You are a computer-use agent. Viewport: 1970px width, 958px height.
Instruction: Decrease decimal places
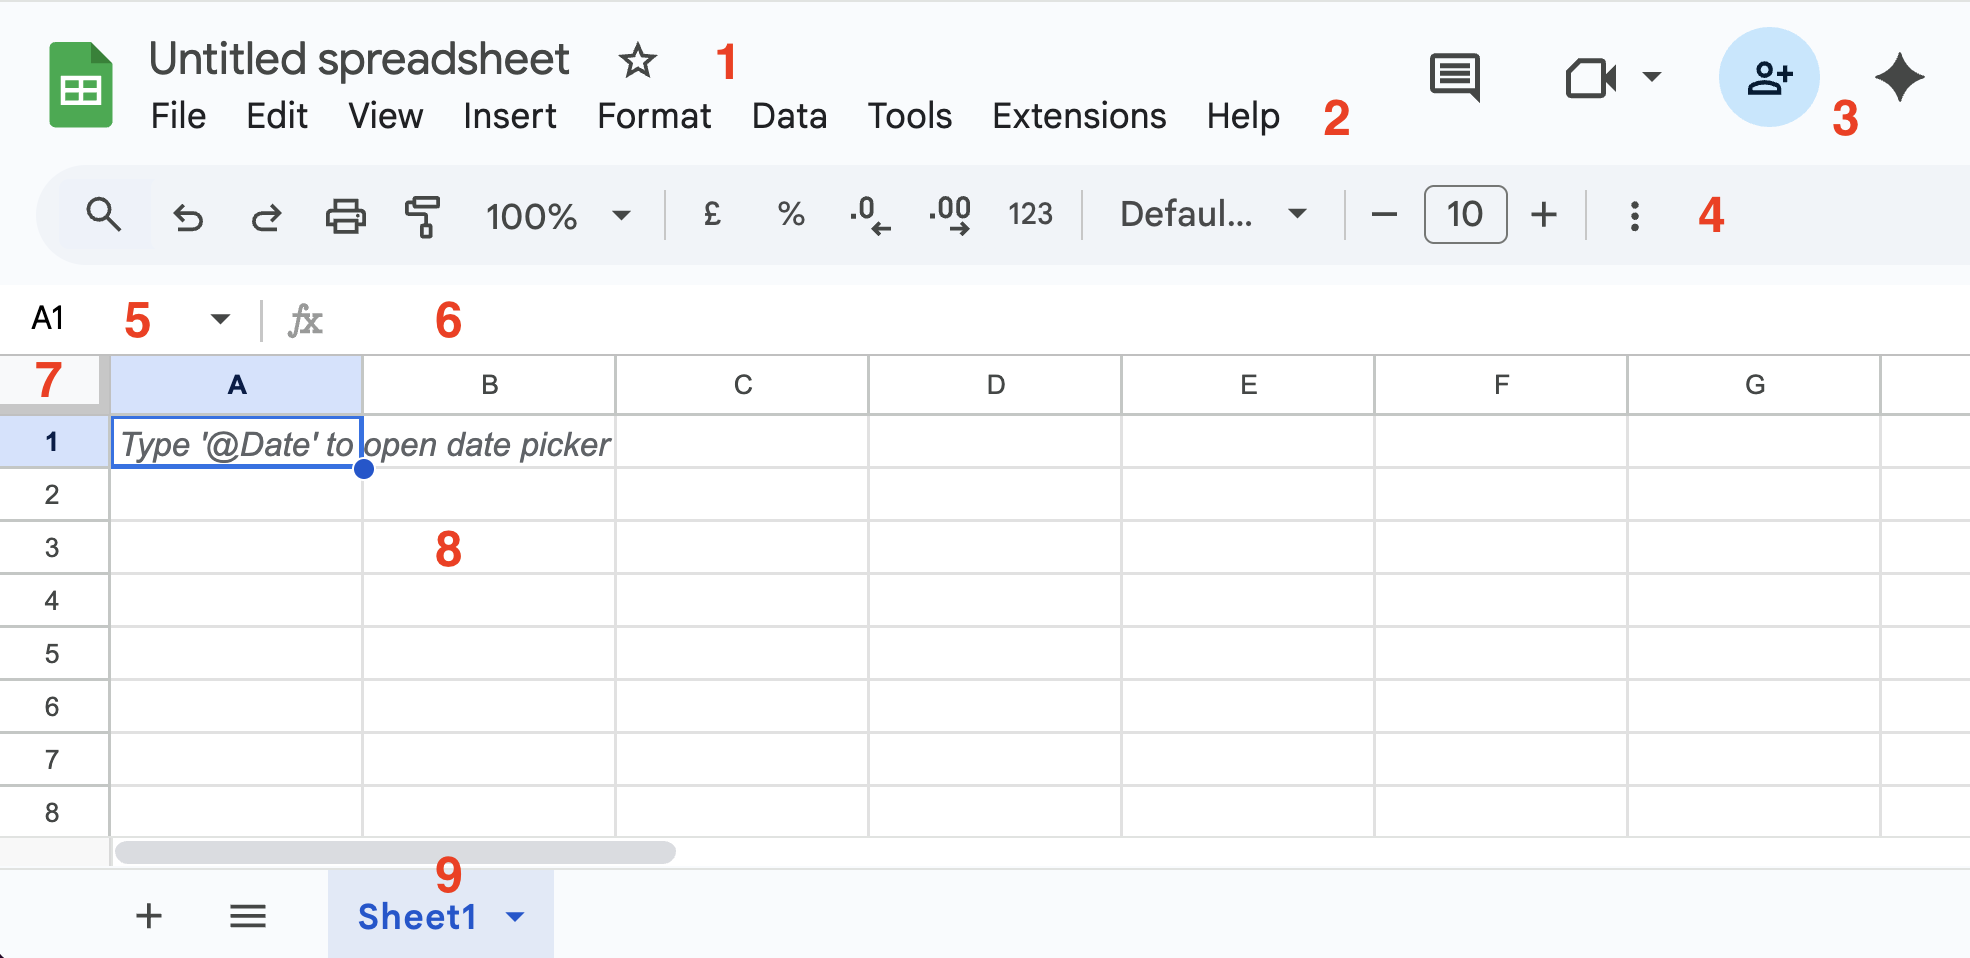869,215
